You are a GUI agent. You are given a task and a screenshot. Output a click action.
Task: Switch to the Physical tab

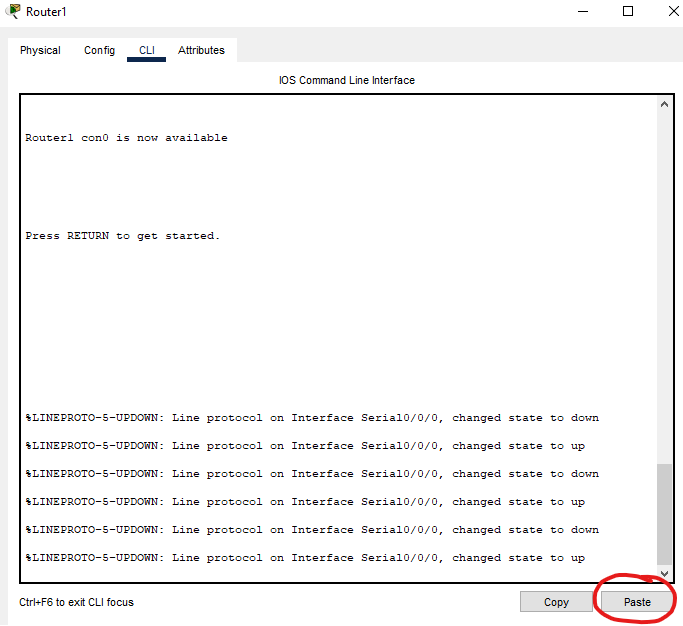(x=40, y=50)
